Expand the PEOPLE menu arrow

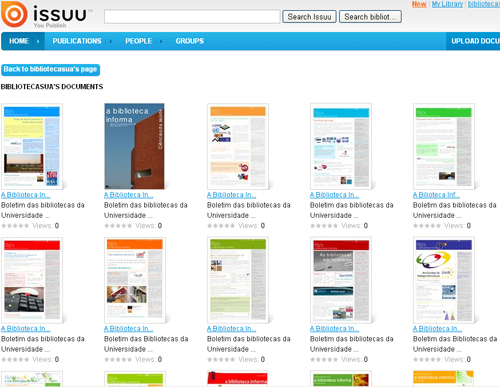point(161,41)
